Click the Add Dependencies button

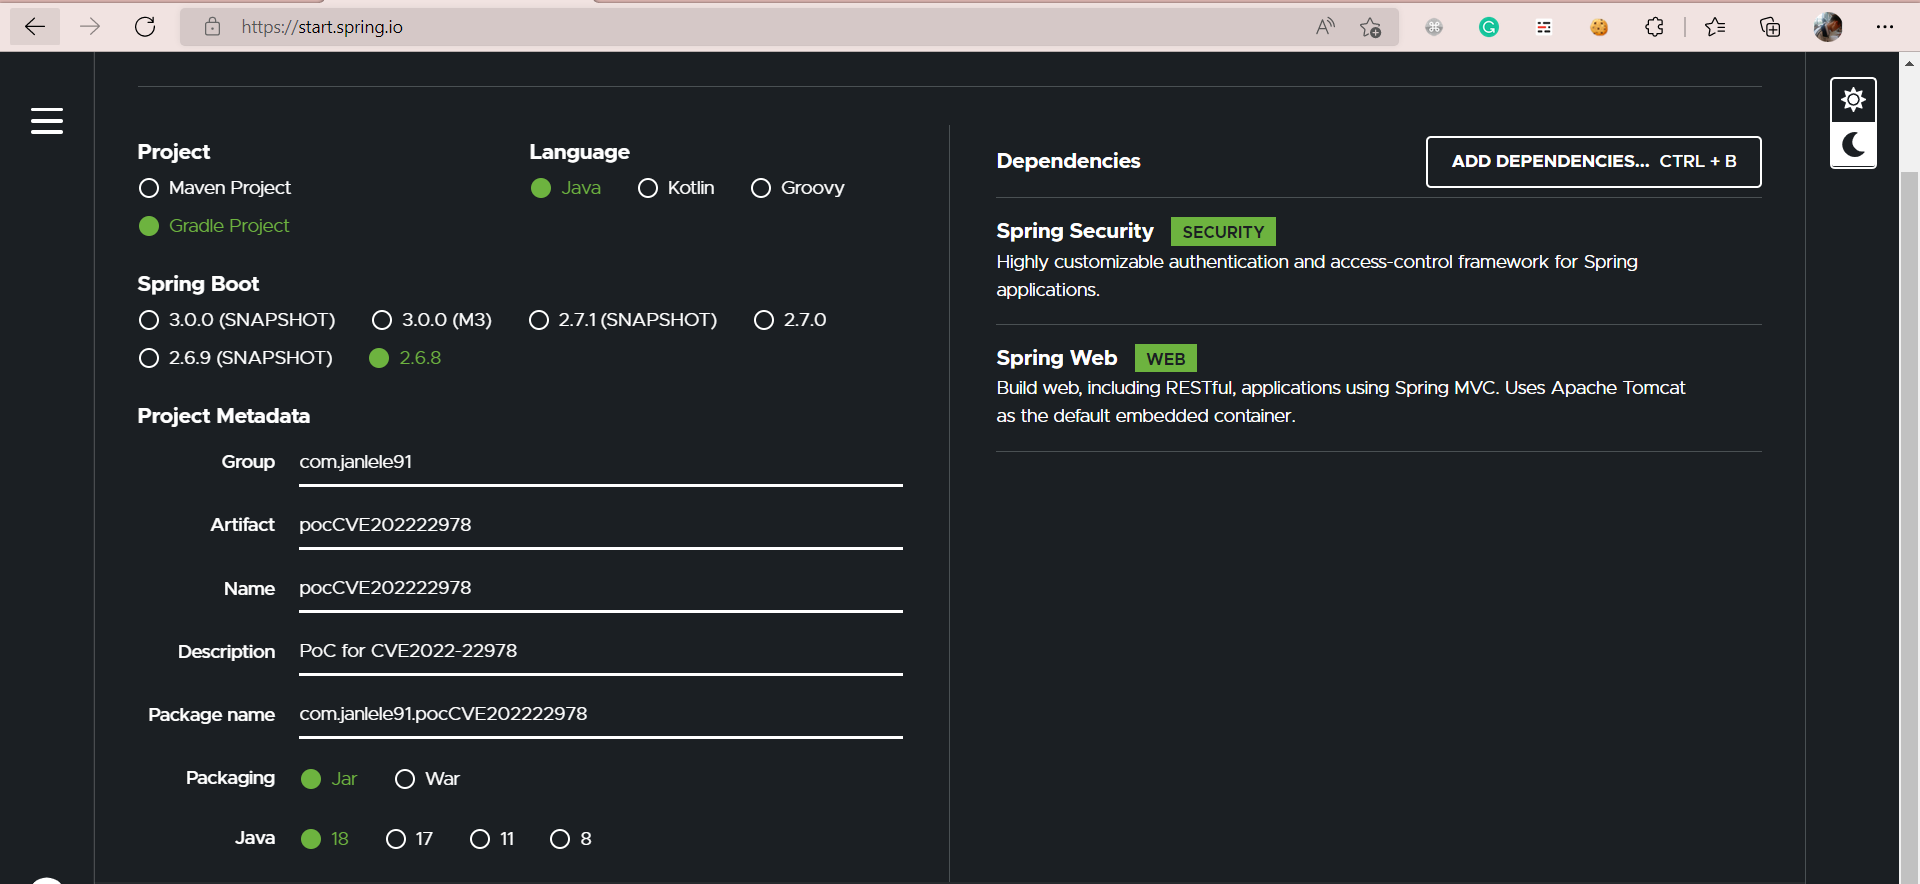pos(1593,162)
